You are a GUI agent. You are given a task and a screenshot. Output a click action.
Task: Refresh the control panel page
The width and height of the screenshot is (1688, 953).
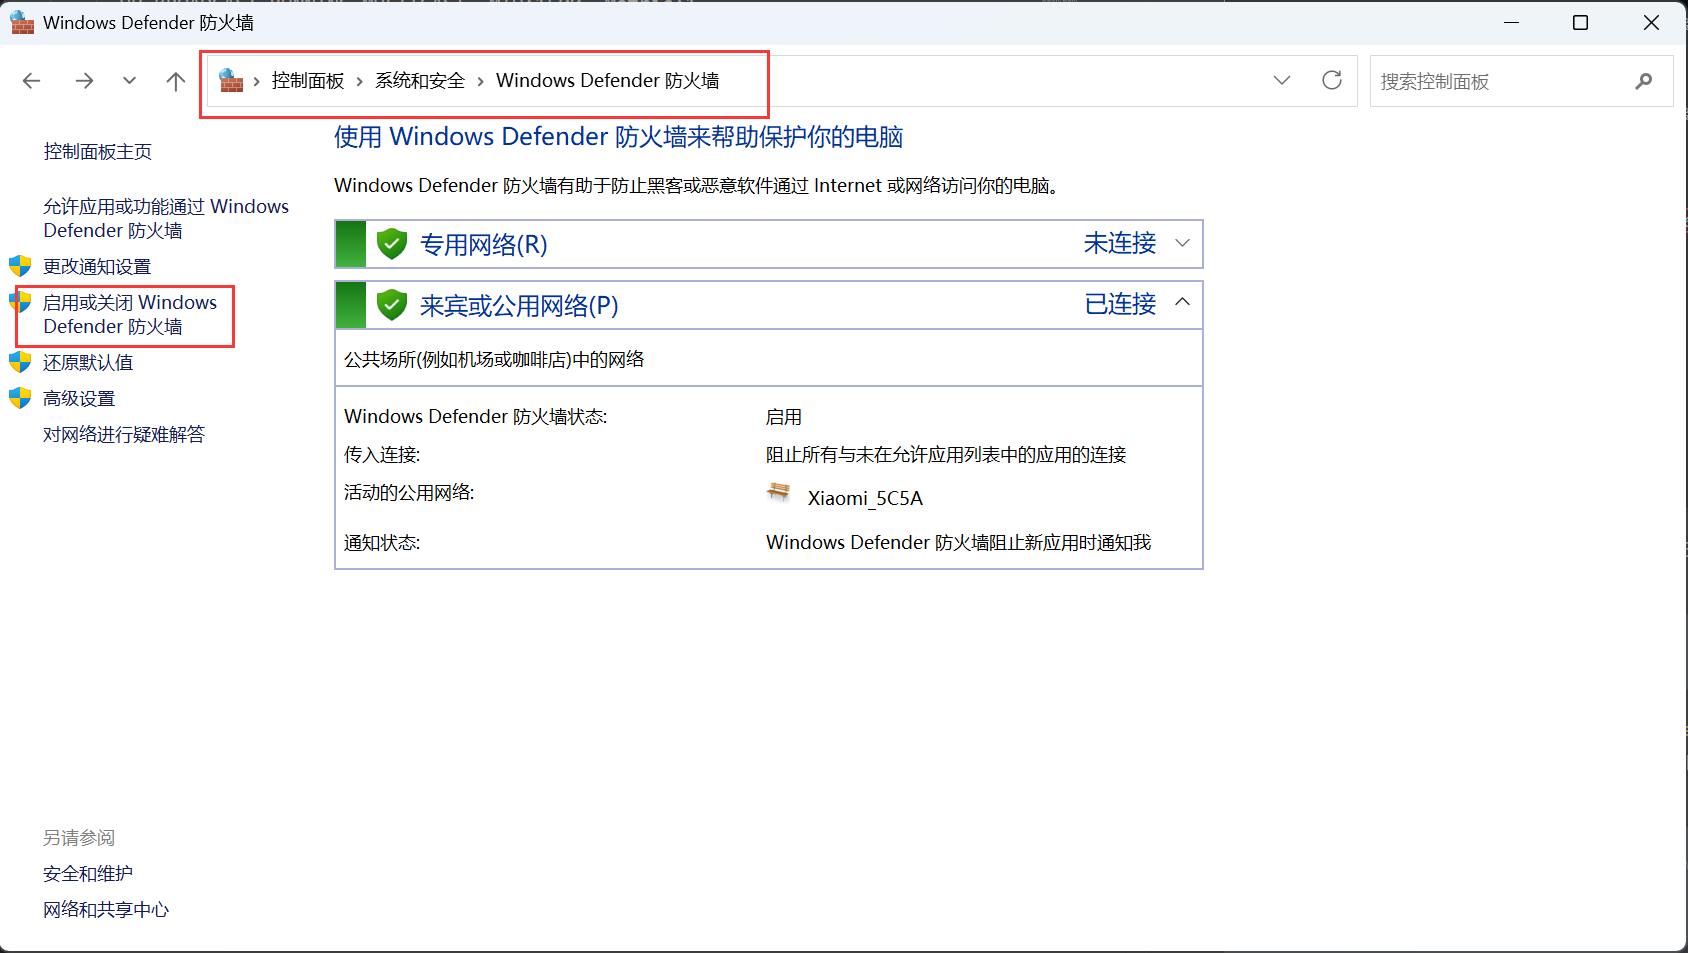pyautogui.click(x=1332, y=80)
